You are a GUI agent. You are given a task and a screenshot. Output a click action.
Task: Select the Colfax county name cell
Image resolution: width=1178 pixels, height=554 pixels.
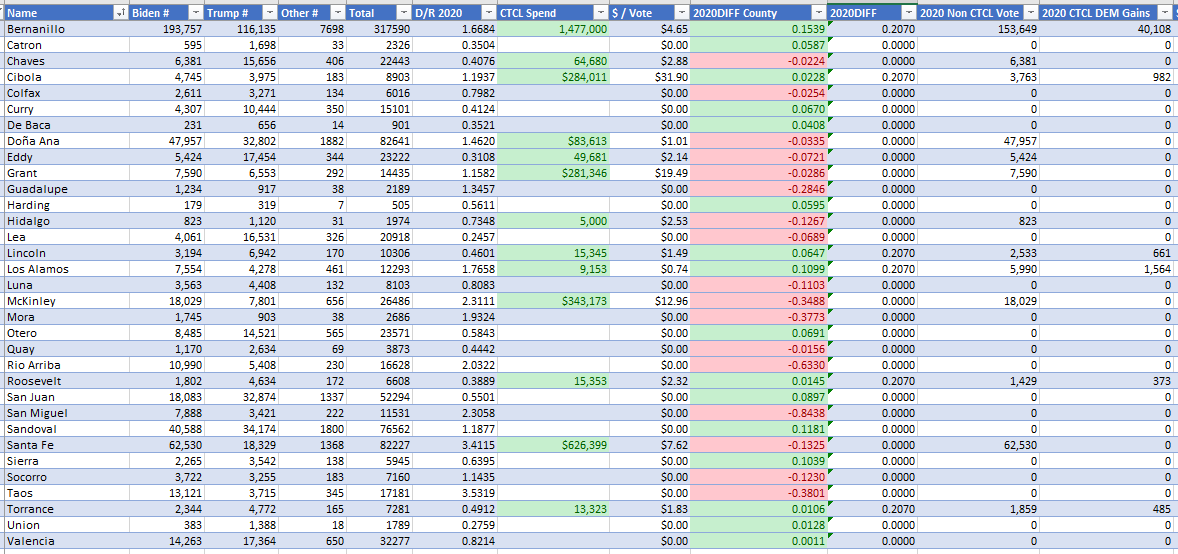66,92
